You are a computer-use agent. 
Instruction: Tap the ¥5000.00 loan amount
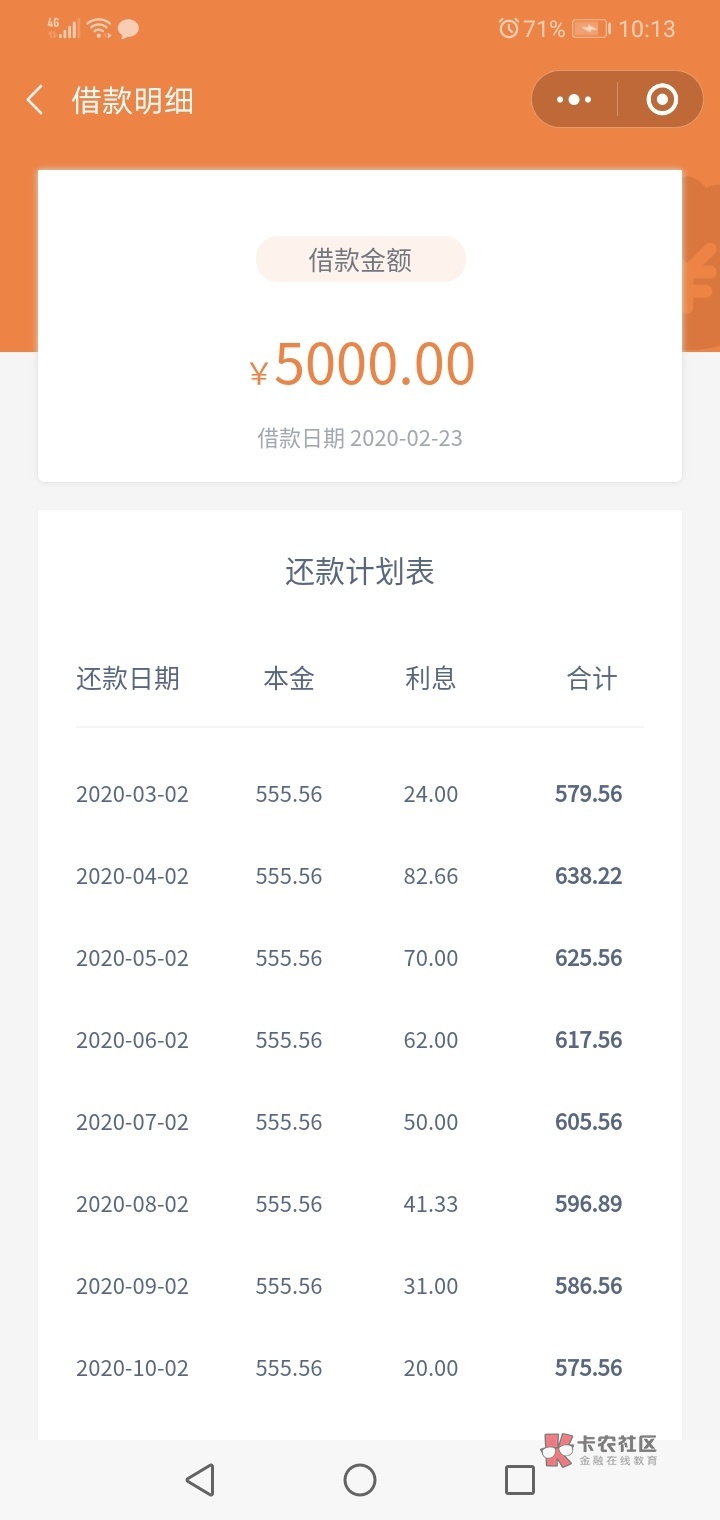(362, 364)
